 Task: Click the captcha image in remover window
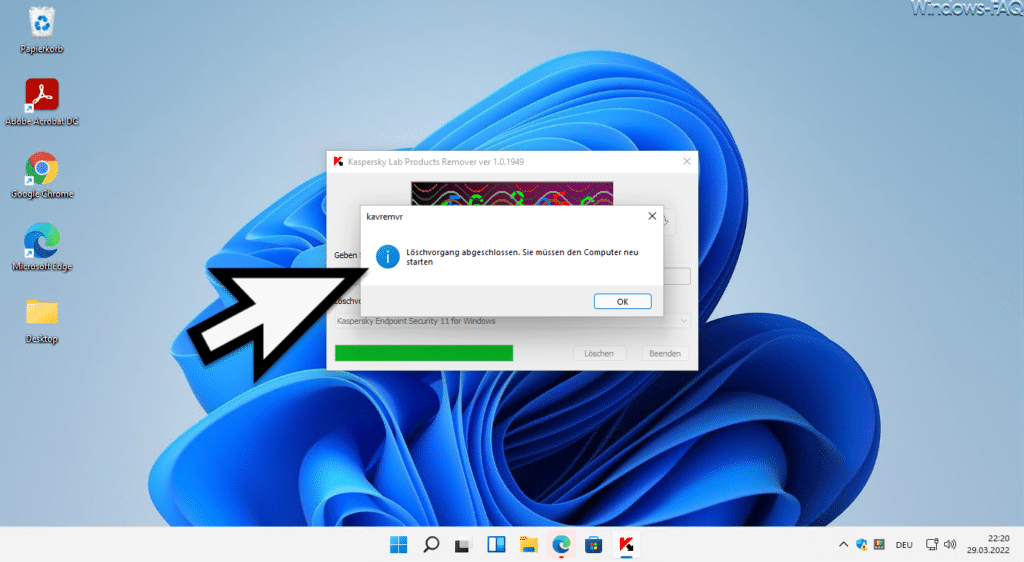tap(512, 194)
